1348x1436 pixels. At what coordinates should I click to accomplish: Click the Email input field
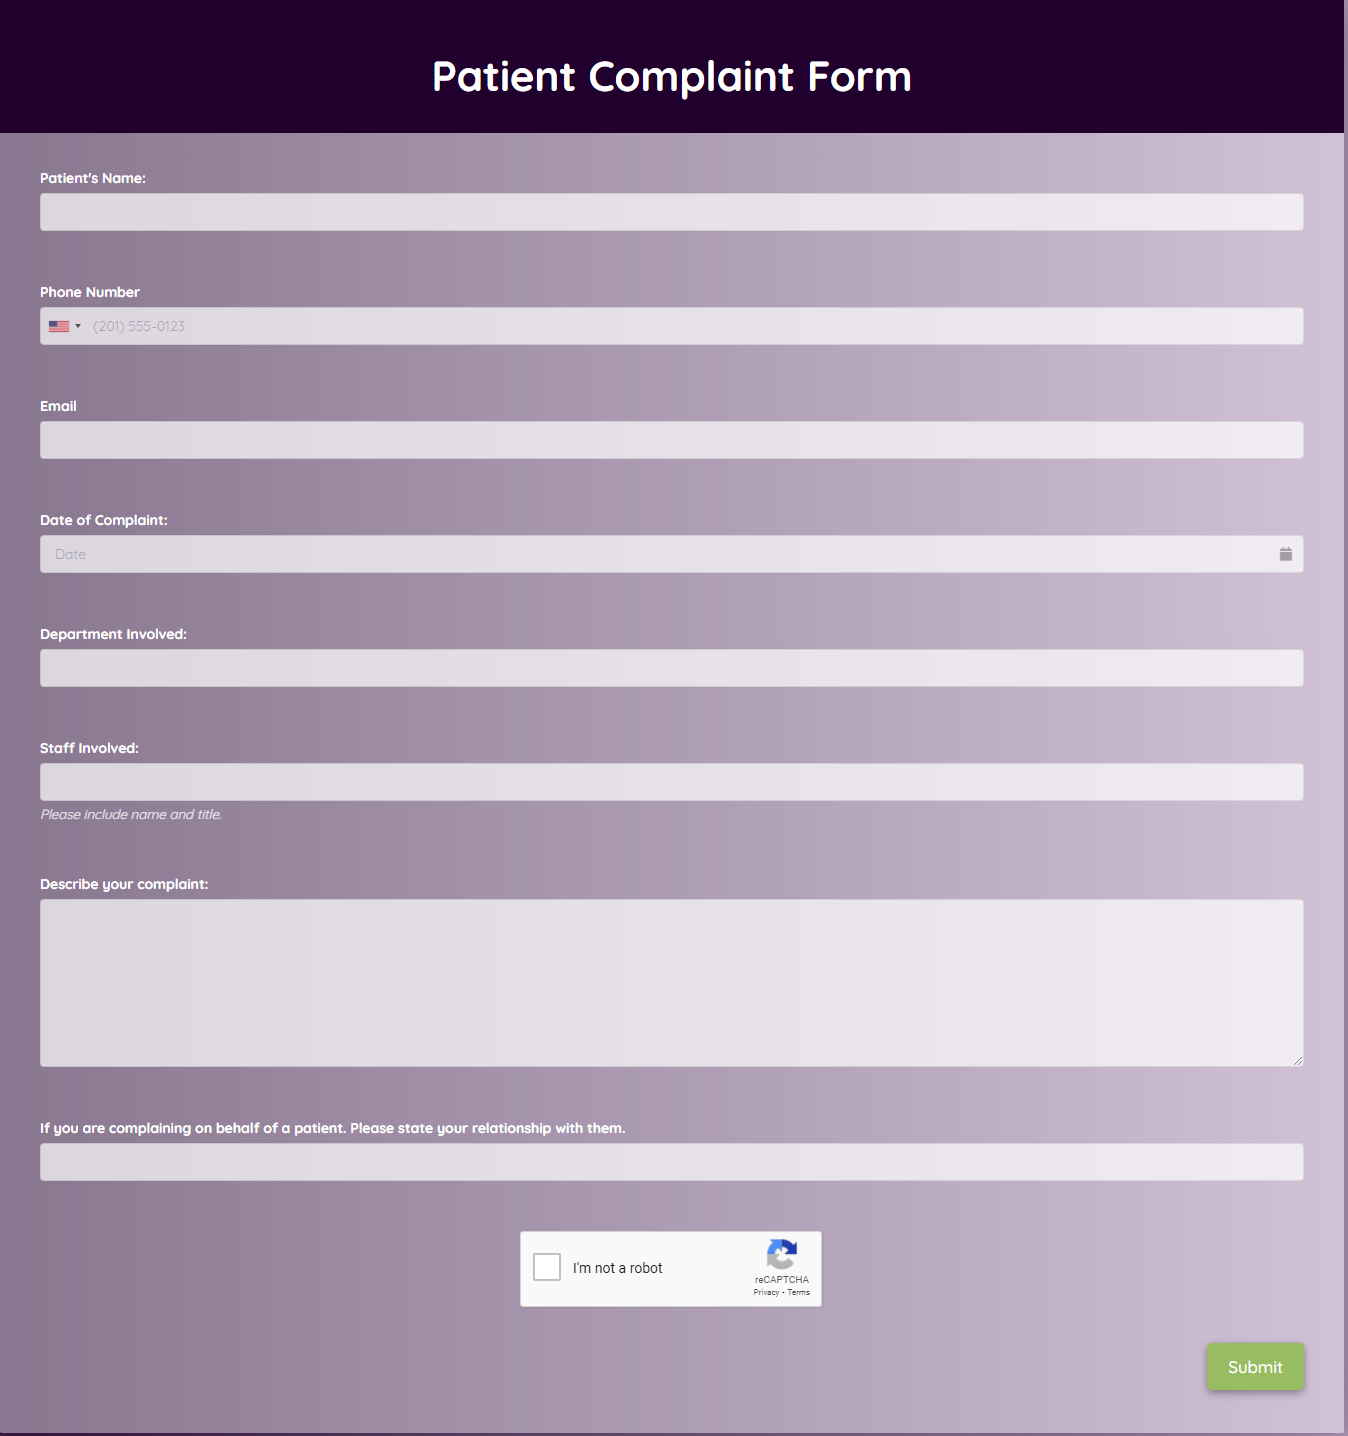pos(671,440)
